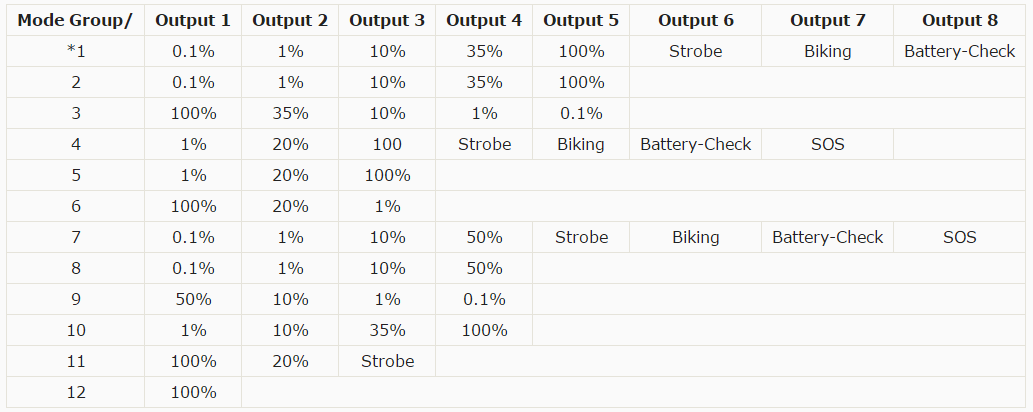Image resolution: width=1033 pixels, height=412 pixels.
Task: Click the 100% cell in mode group 12
Action: (x=193, y=392)
